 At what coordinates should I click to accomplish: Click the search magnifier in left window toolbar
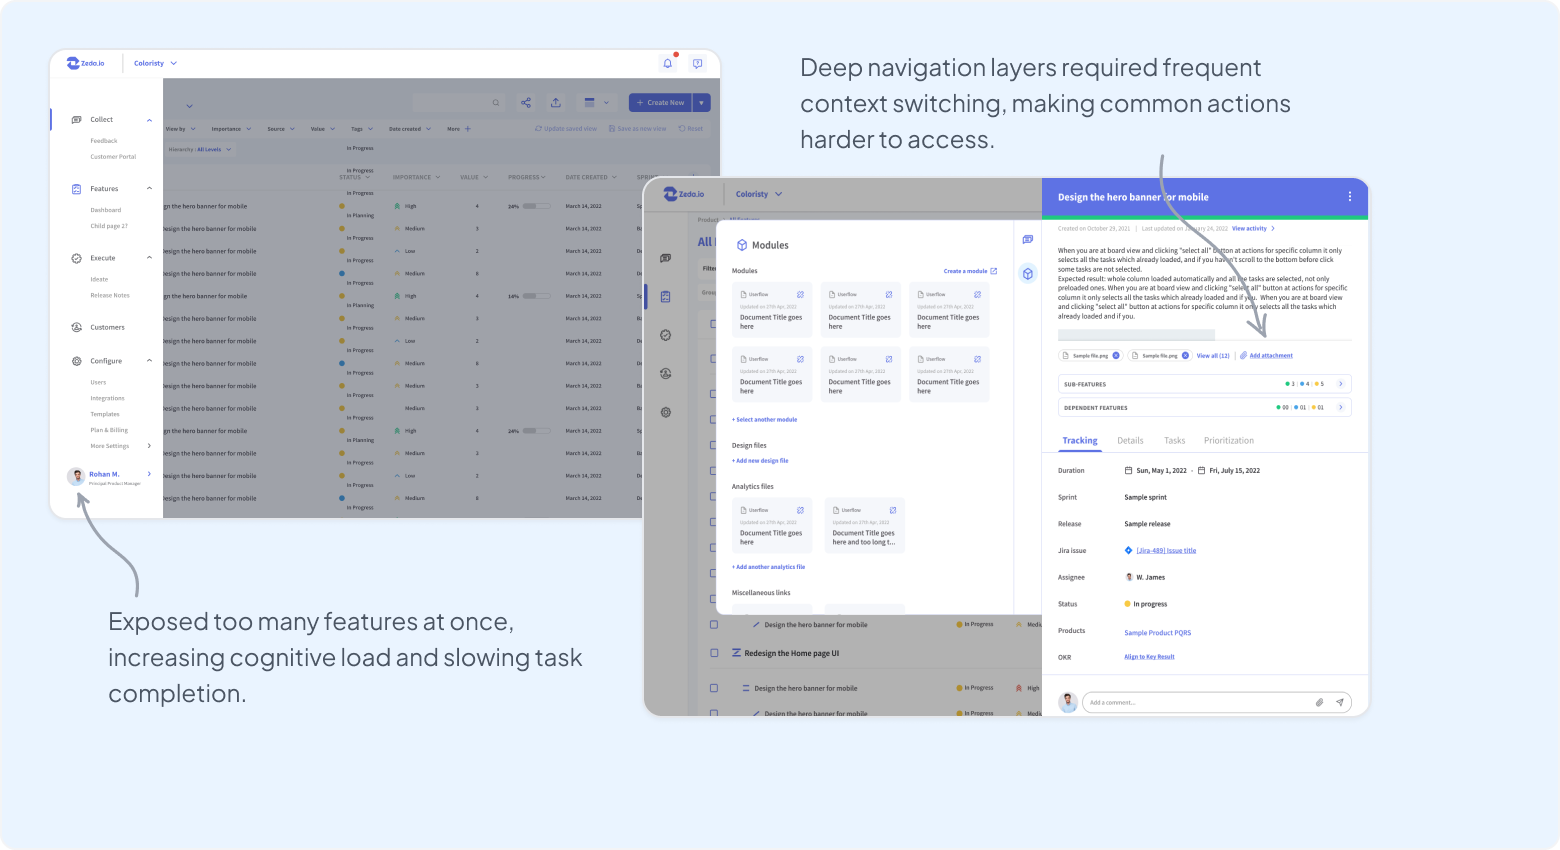(496, 102)
